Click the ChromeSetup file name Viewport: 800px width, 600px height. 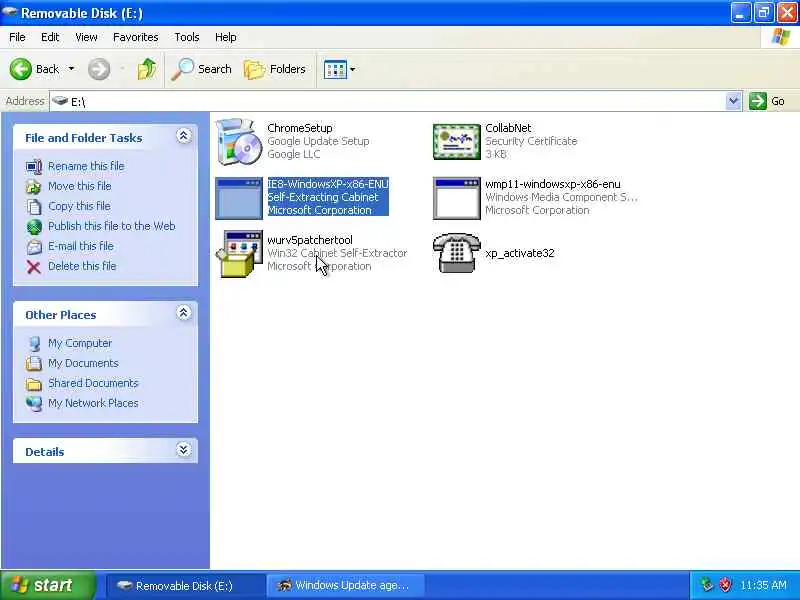coord(300,128)
